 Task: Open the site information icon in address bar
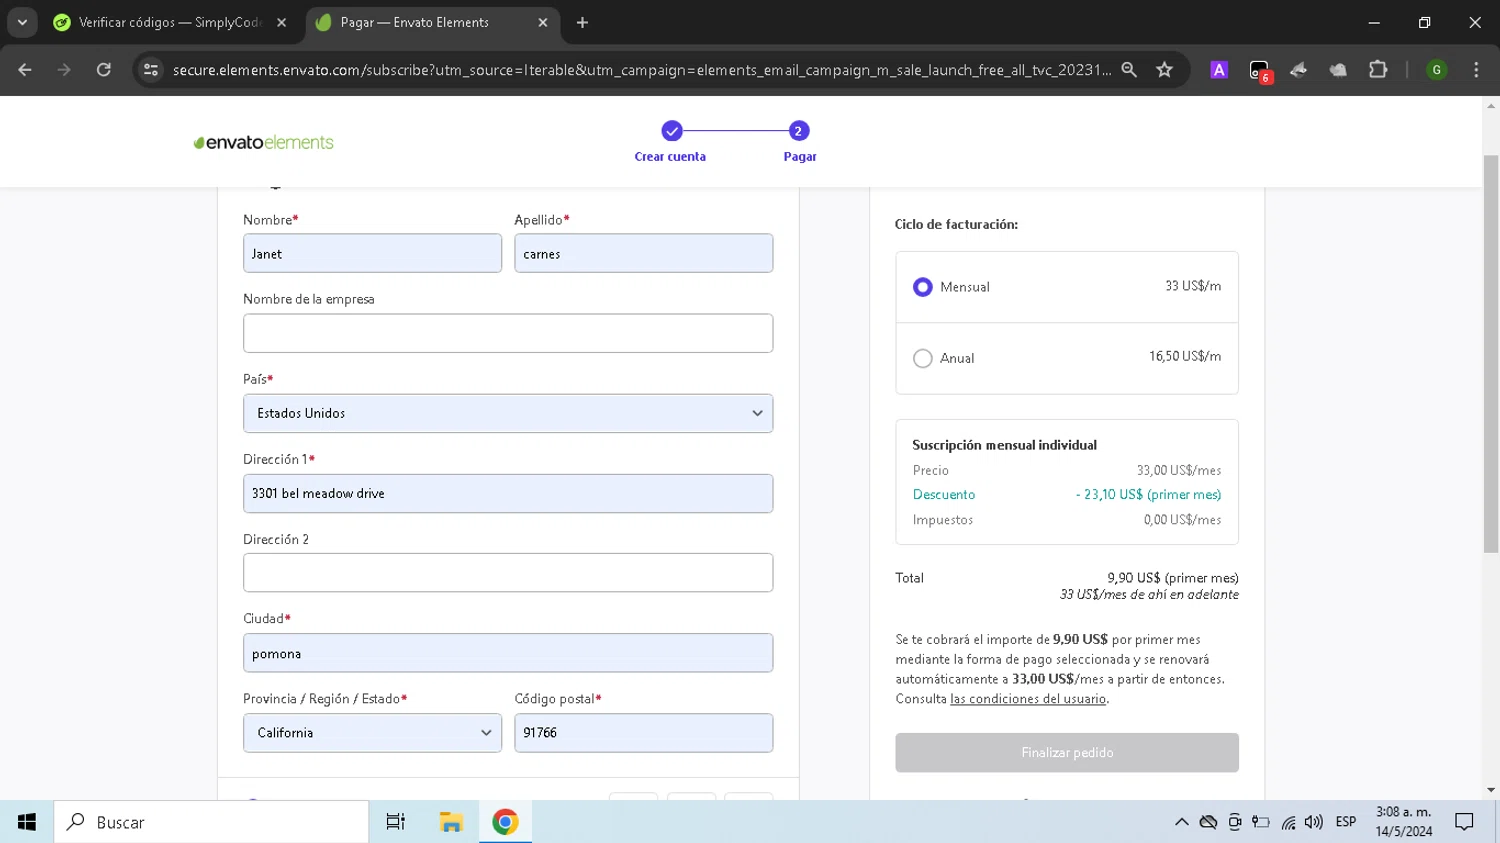[151, 70]
